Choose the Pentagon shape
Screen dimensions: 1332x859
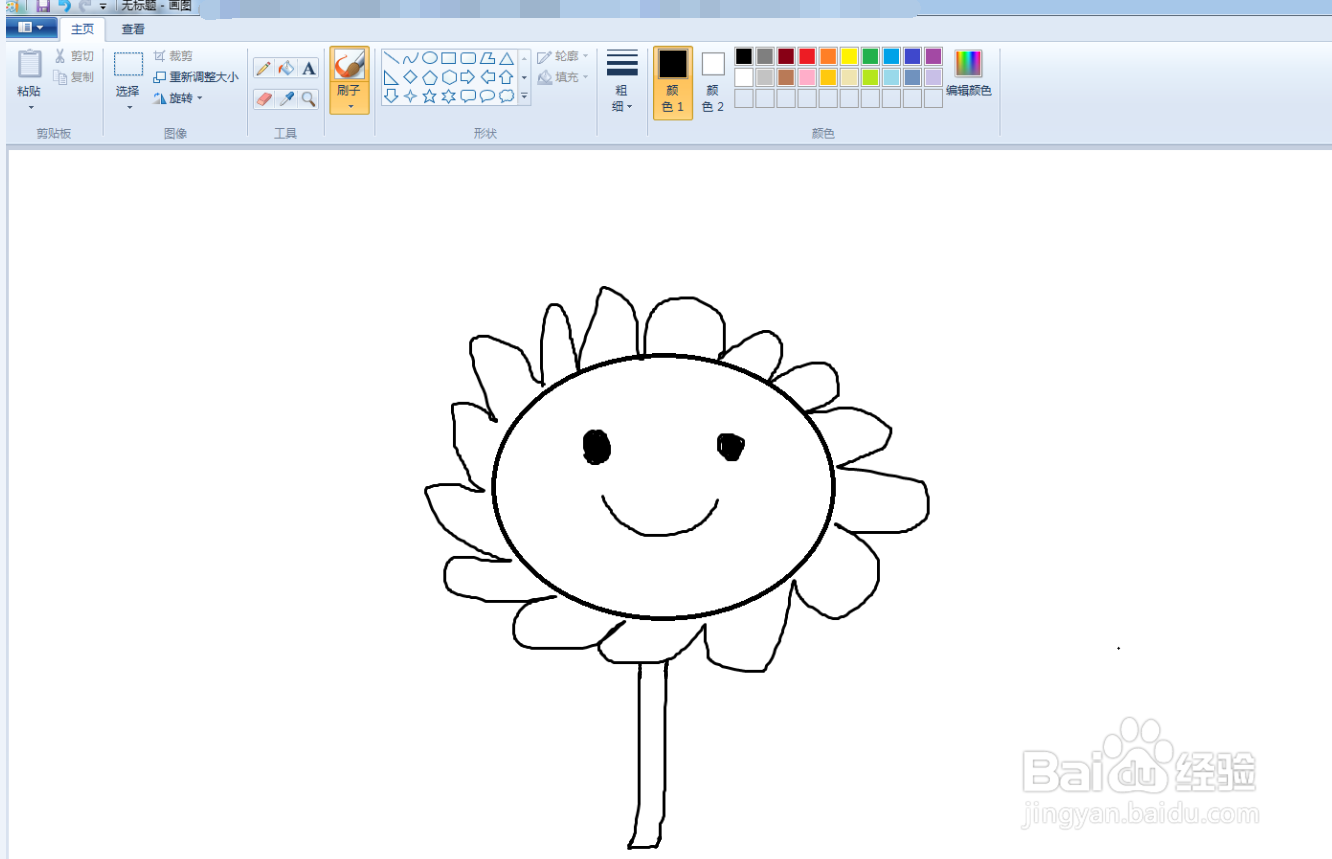click(429, 77)
